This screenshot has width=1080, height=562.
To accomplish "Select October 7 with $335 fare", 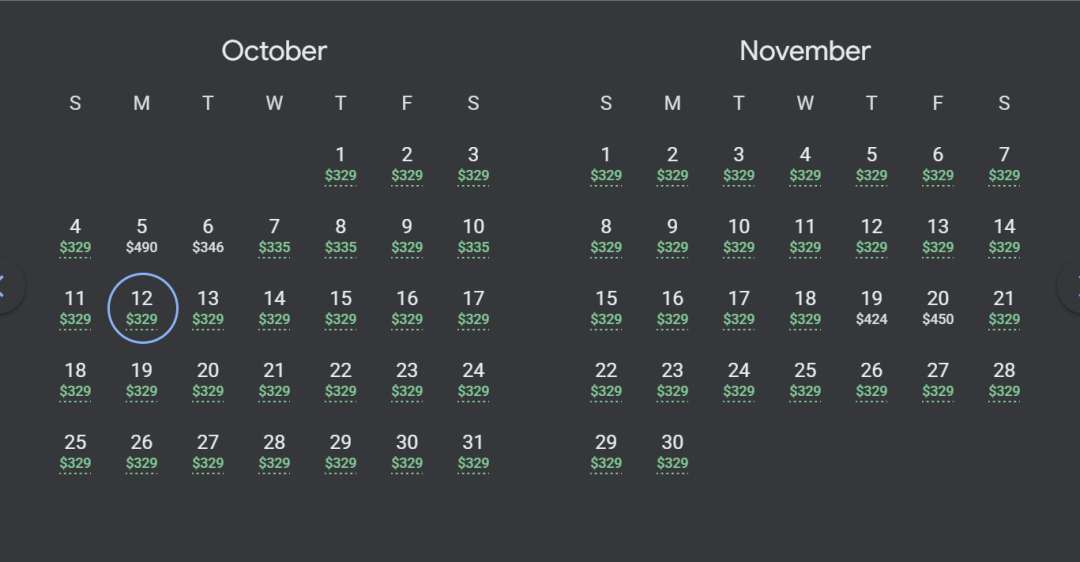I will pos(274,236).
